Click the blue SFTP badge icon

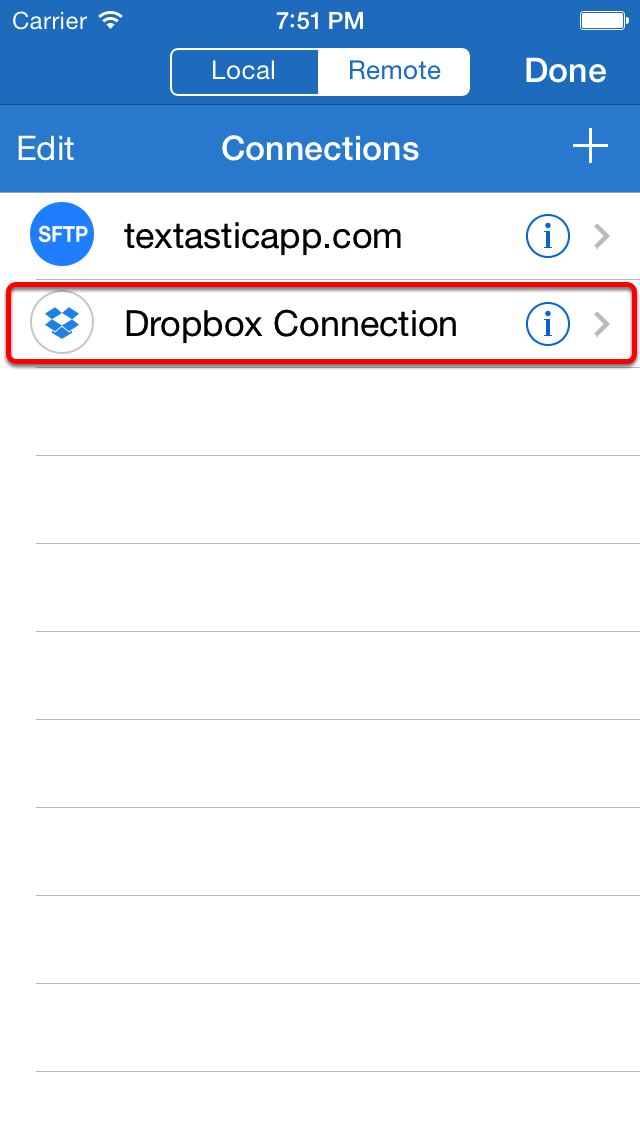pos(62,234)
